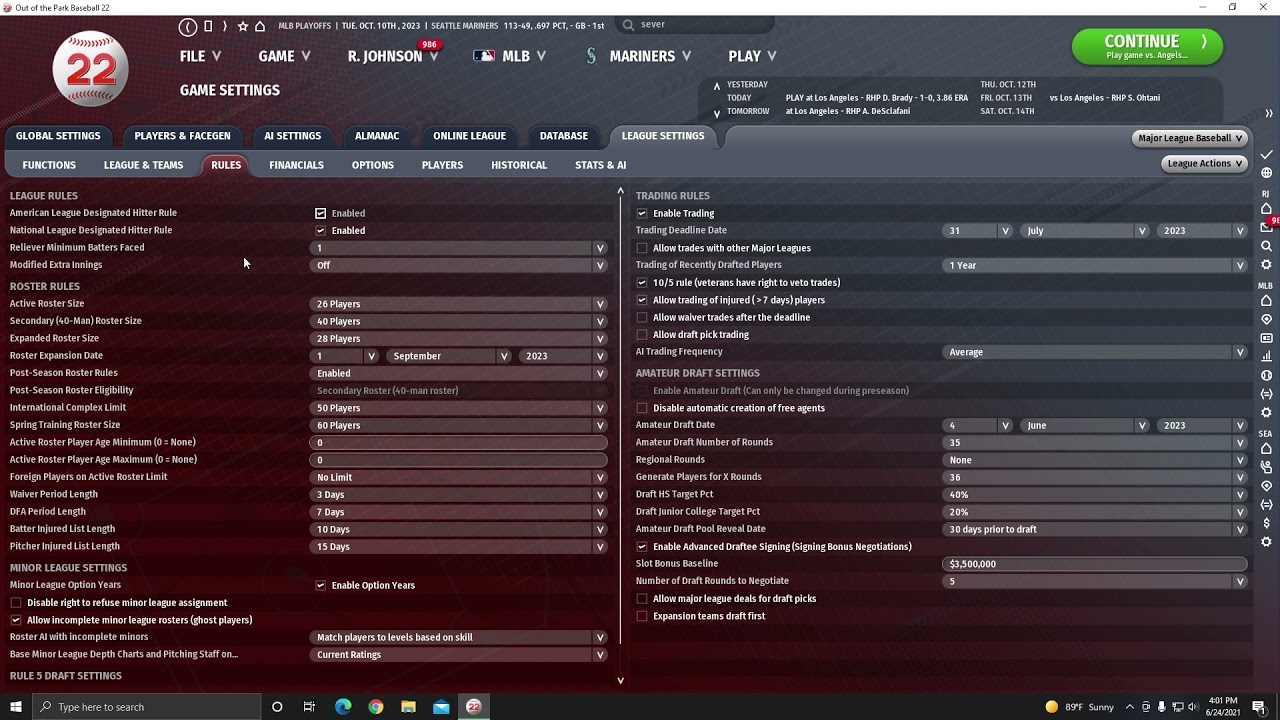
Task: Click the gear icon at bottom of SEA section
Action: [x=1266, y=542]
